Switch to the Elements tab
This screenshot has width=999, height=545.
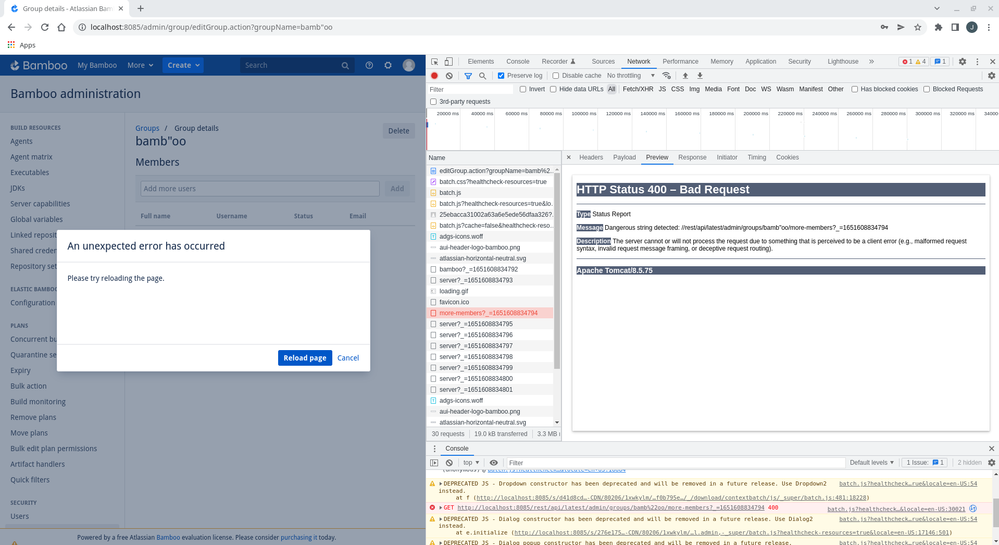coord(480,62)
